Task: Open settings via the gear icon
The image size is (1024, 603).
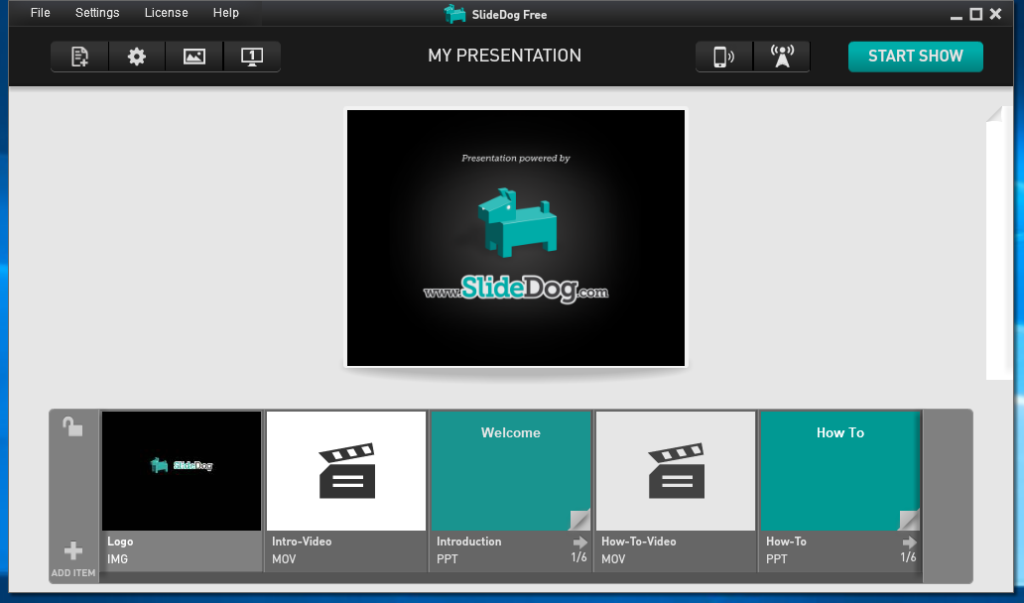Action: [135, 56]
